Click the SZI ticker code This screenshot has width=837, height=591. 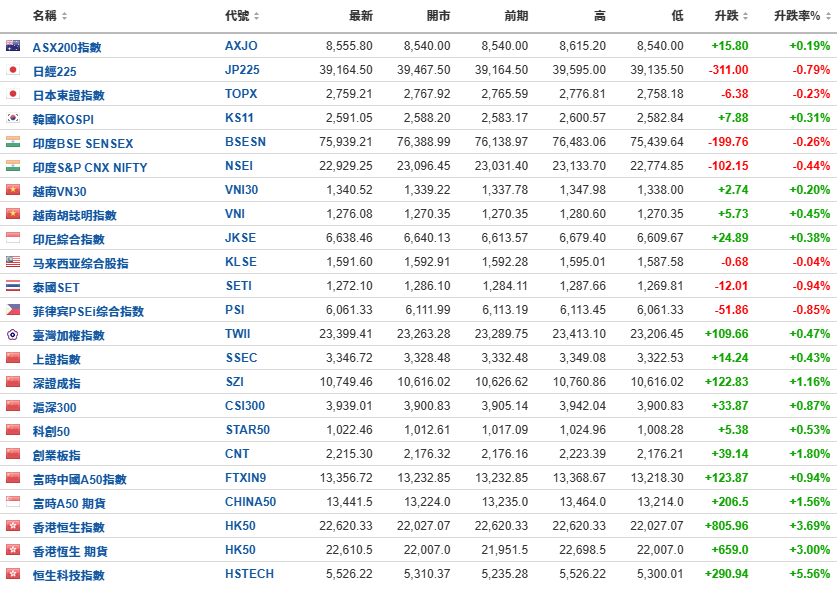(234, 382)
